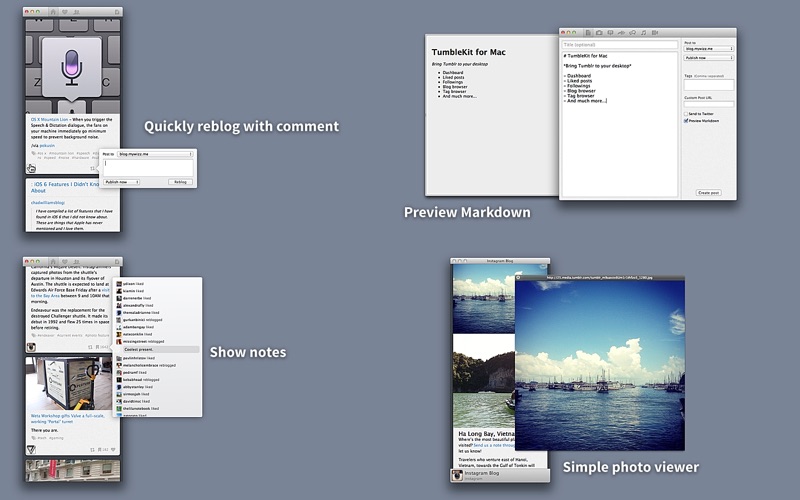Screen dimensions: 800x500
Task: Close the photo viewer with its corner button
Action: 518,278
